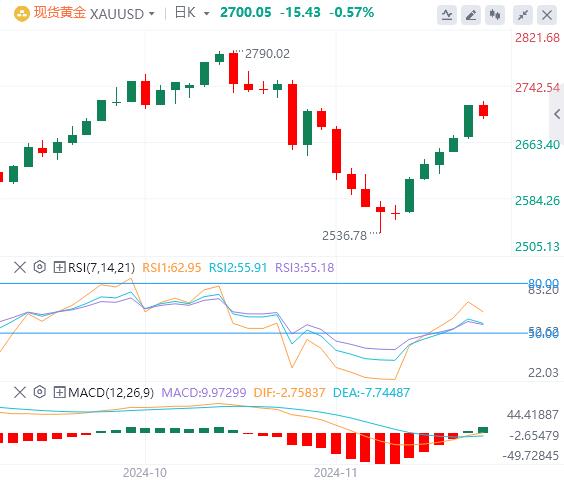Viewport: 564px width, 485px height.
Task: Click the RSI1:62.95 value
Action: (x=172, y=268)
